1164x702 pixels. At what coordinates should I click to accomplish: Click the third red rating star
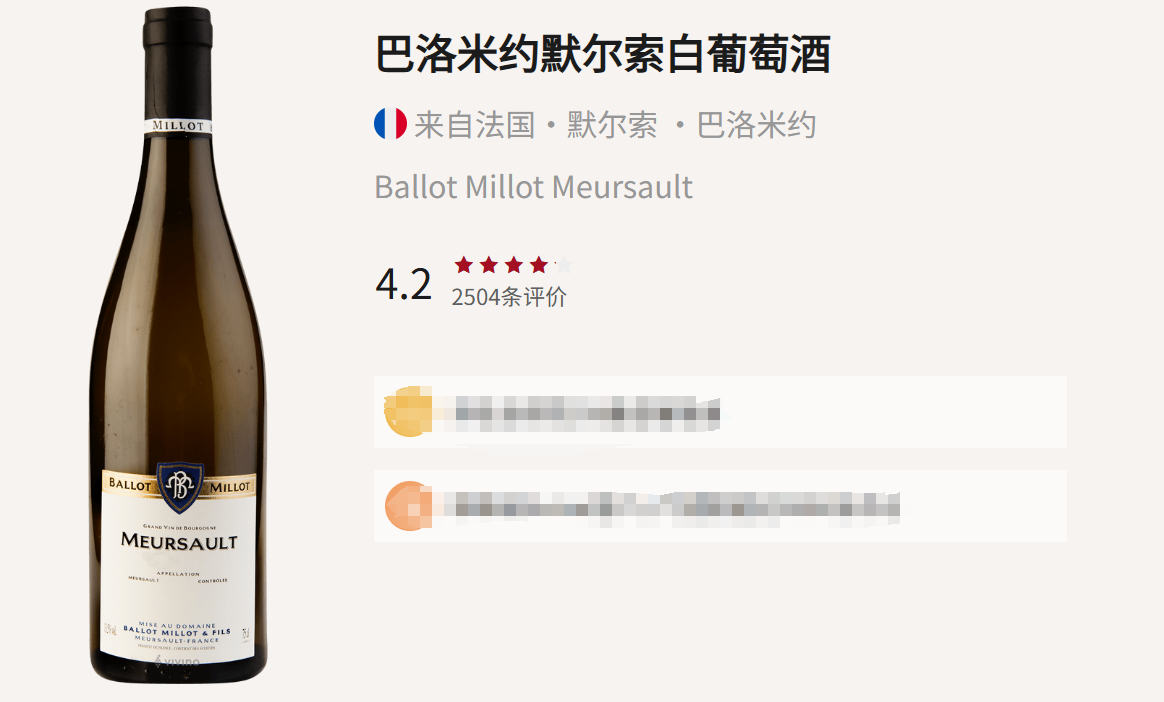tap(514, 265)
